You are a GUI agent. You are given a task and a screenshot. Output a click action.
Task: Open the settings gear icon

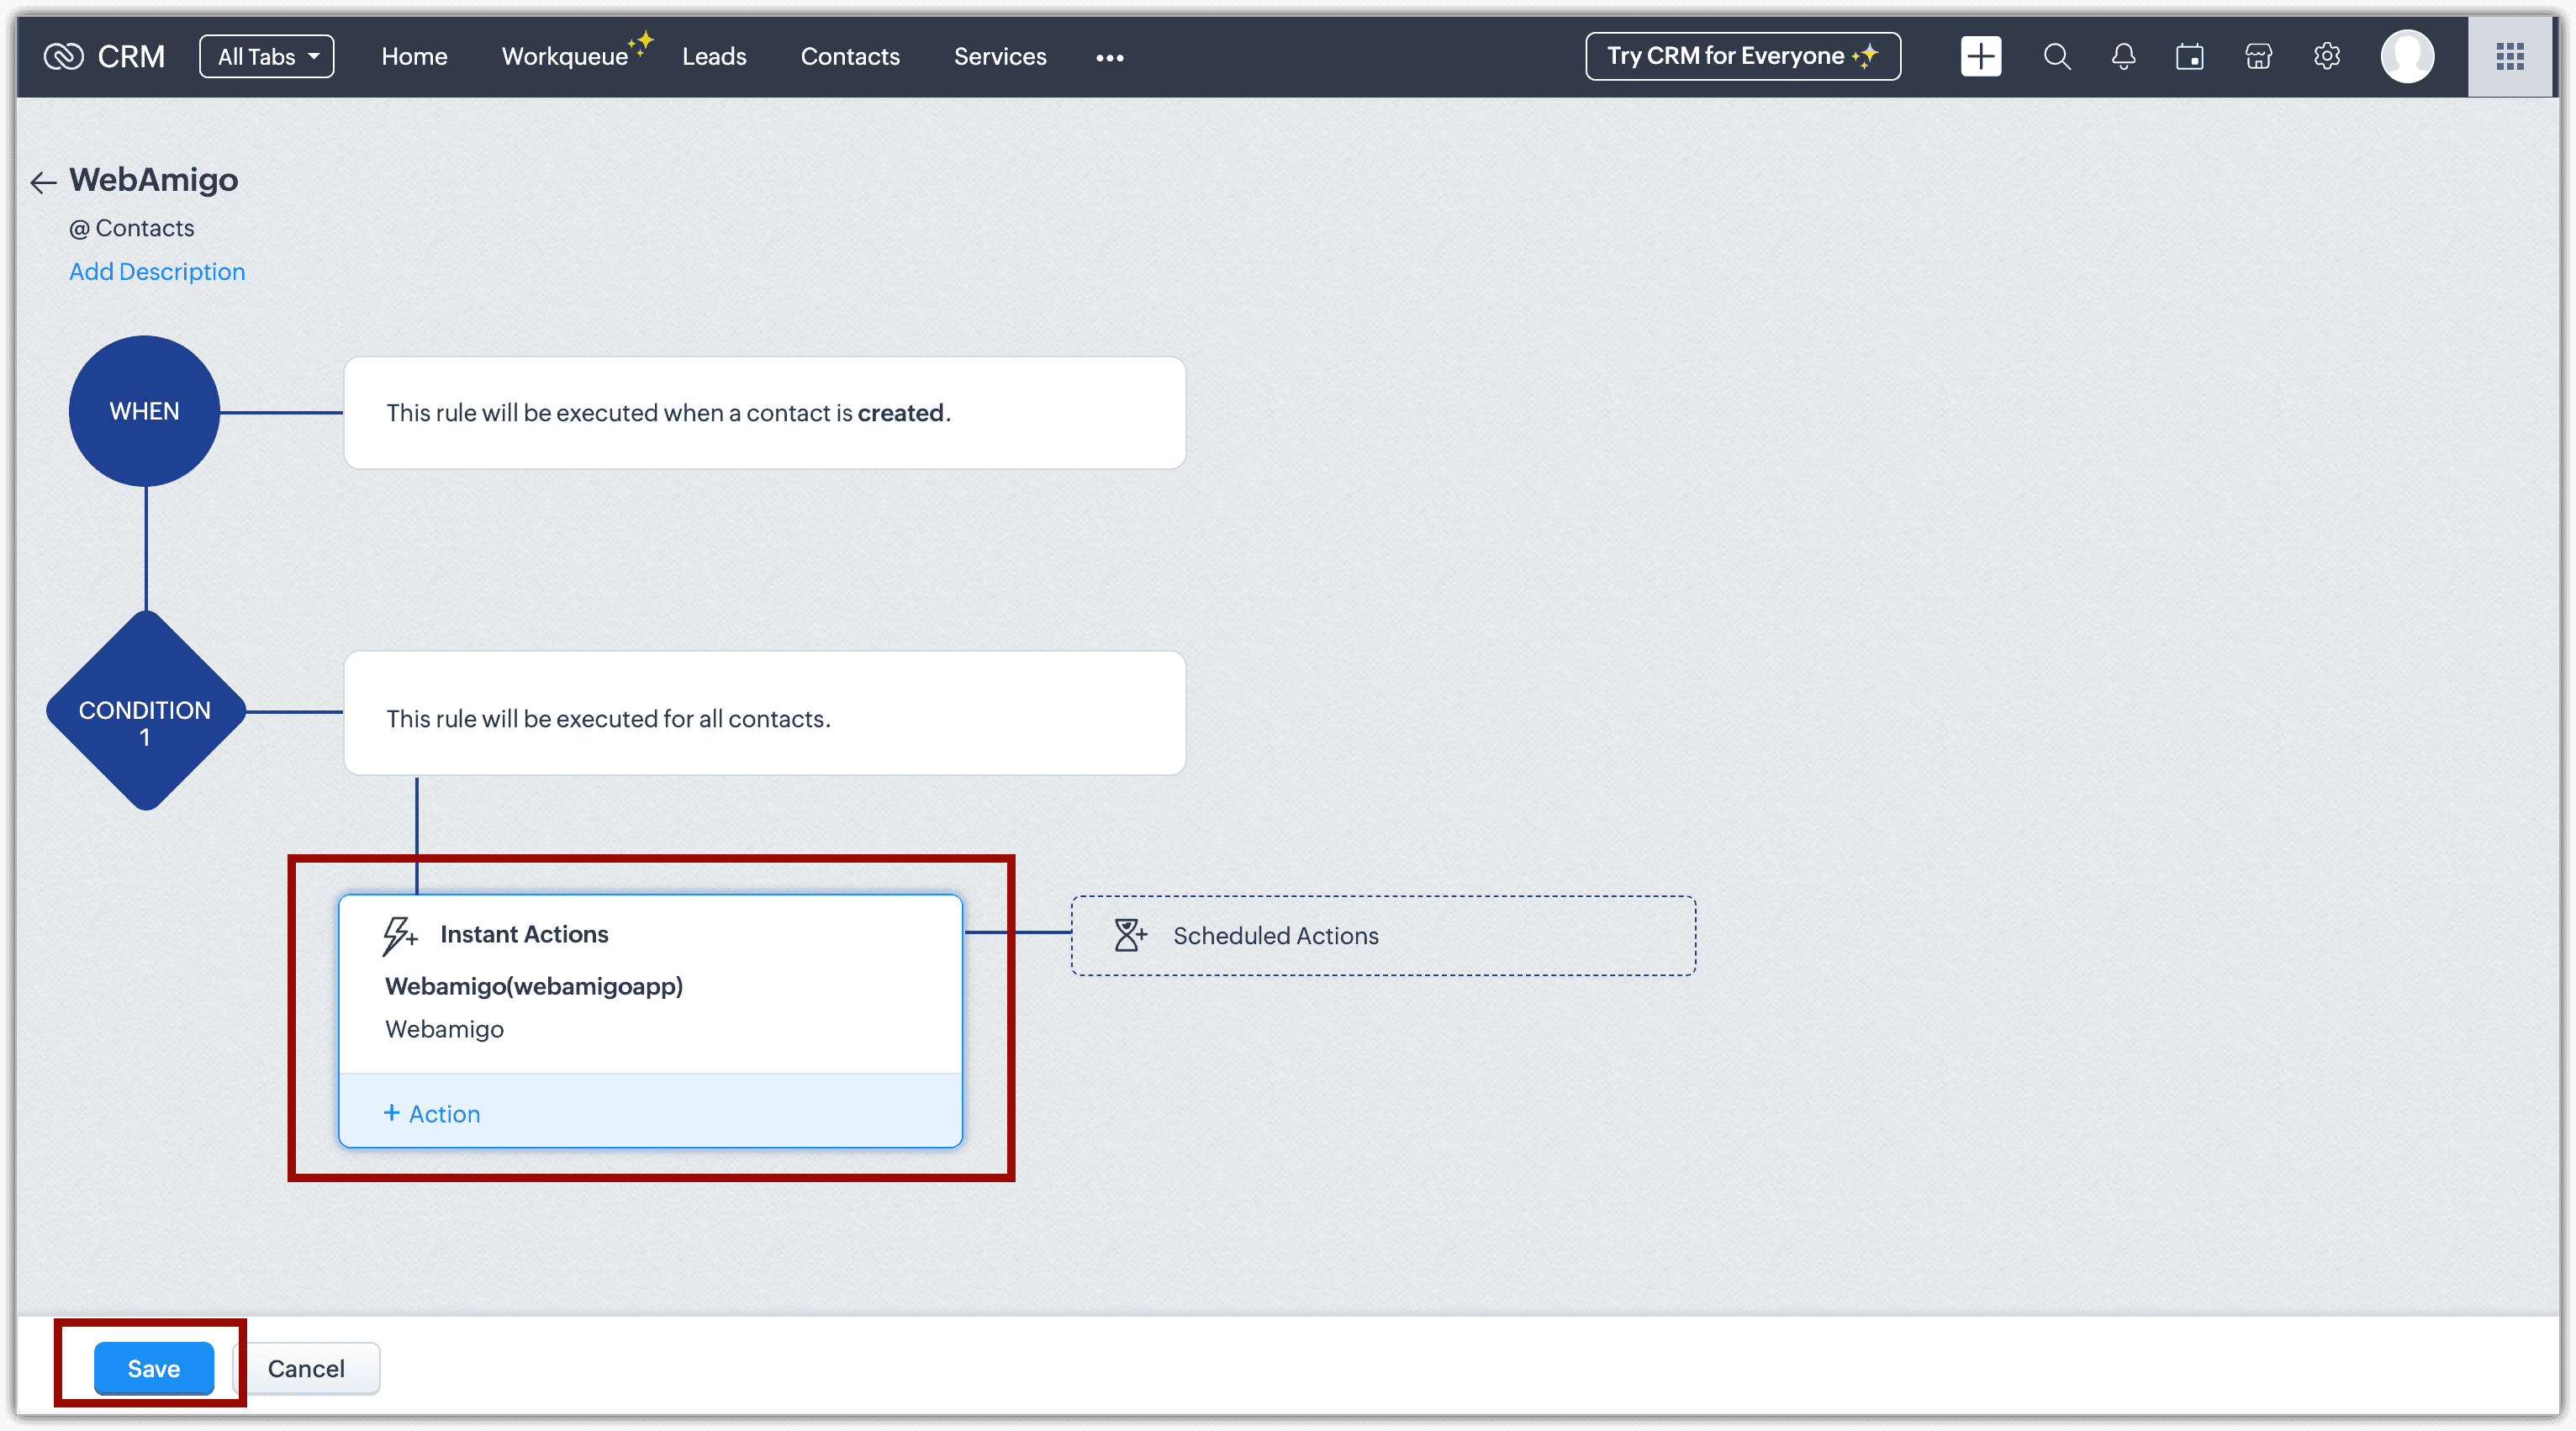pos(2327,56)
